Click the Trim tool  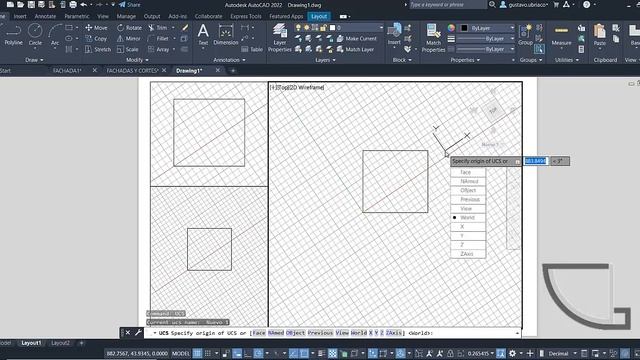(x=158, y=28)
